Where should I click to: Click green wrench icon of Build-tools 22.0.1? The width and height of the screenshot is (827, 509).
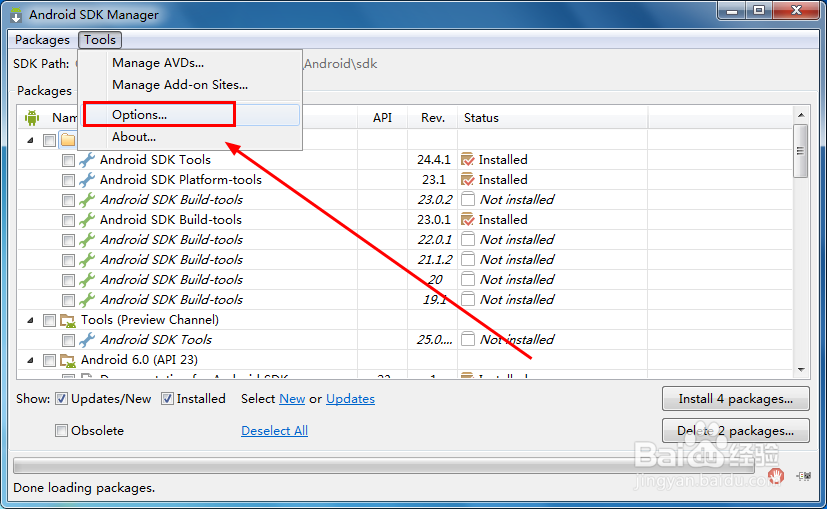point(87,240)
